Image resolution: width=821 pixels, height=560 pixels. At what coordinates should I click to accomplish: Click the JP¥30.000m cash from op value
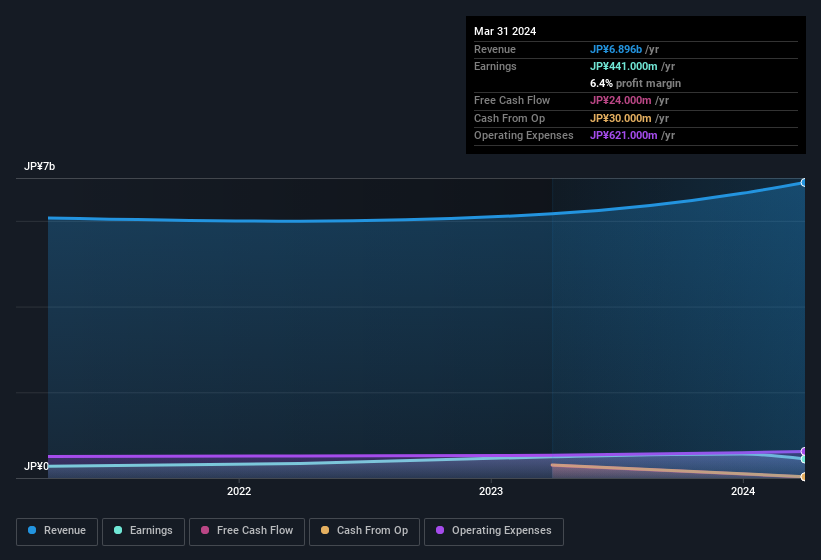coord(620,118)
